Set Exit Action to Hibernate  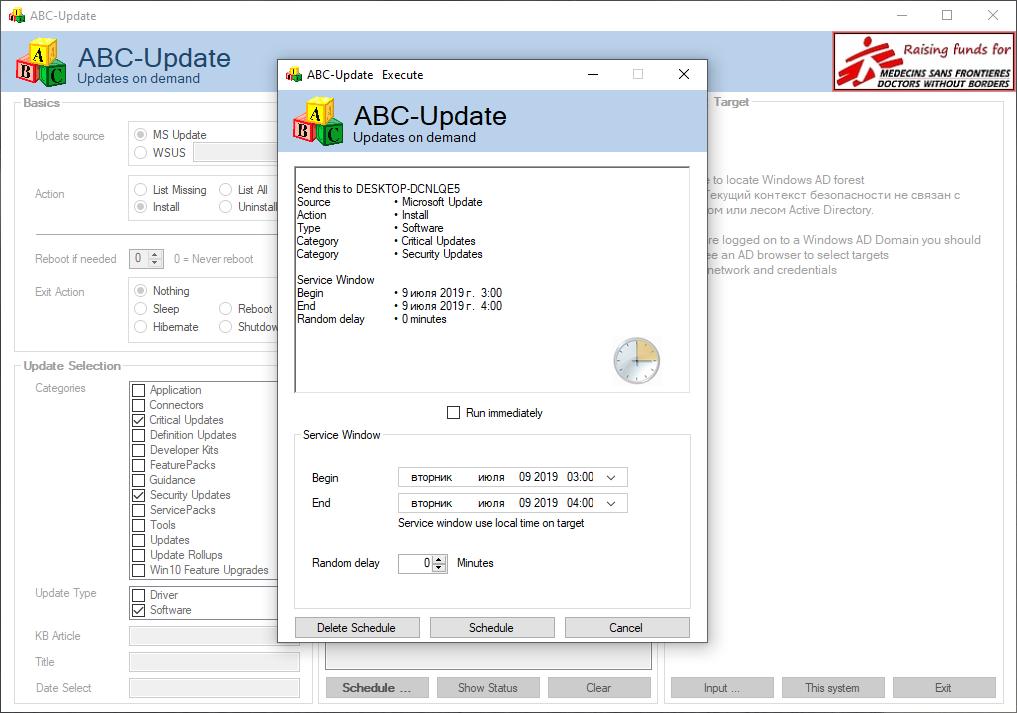pyautogui.click(x=140, y=327)
